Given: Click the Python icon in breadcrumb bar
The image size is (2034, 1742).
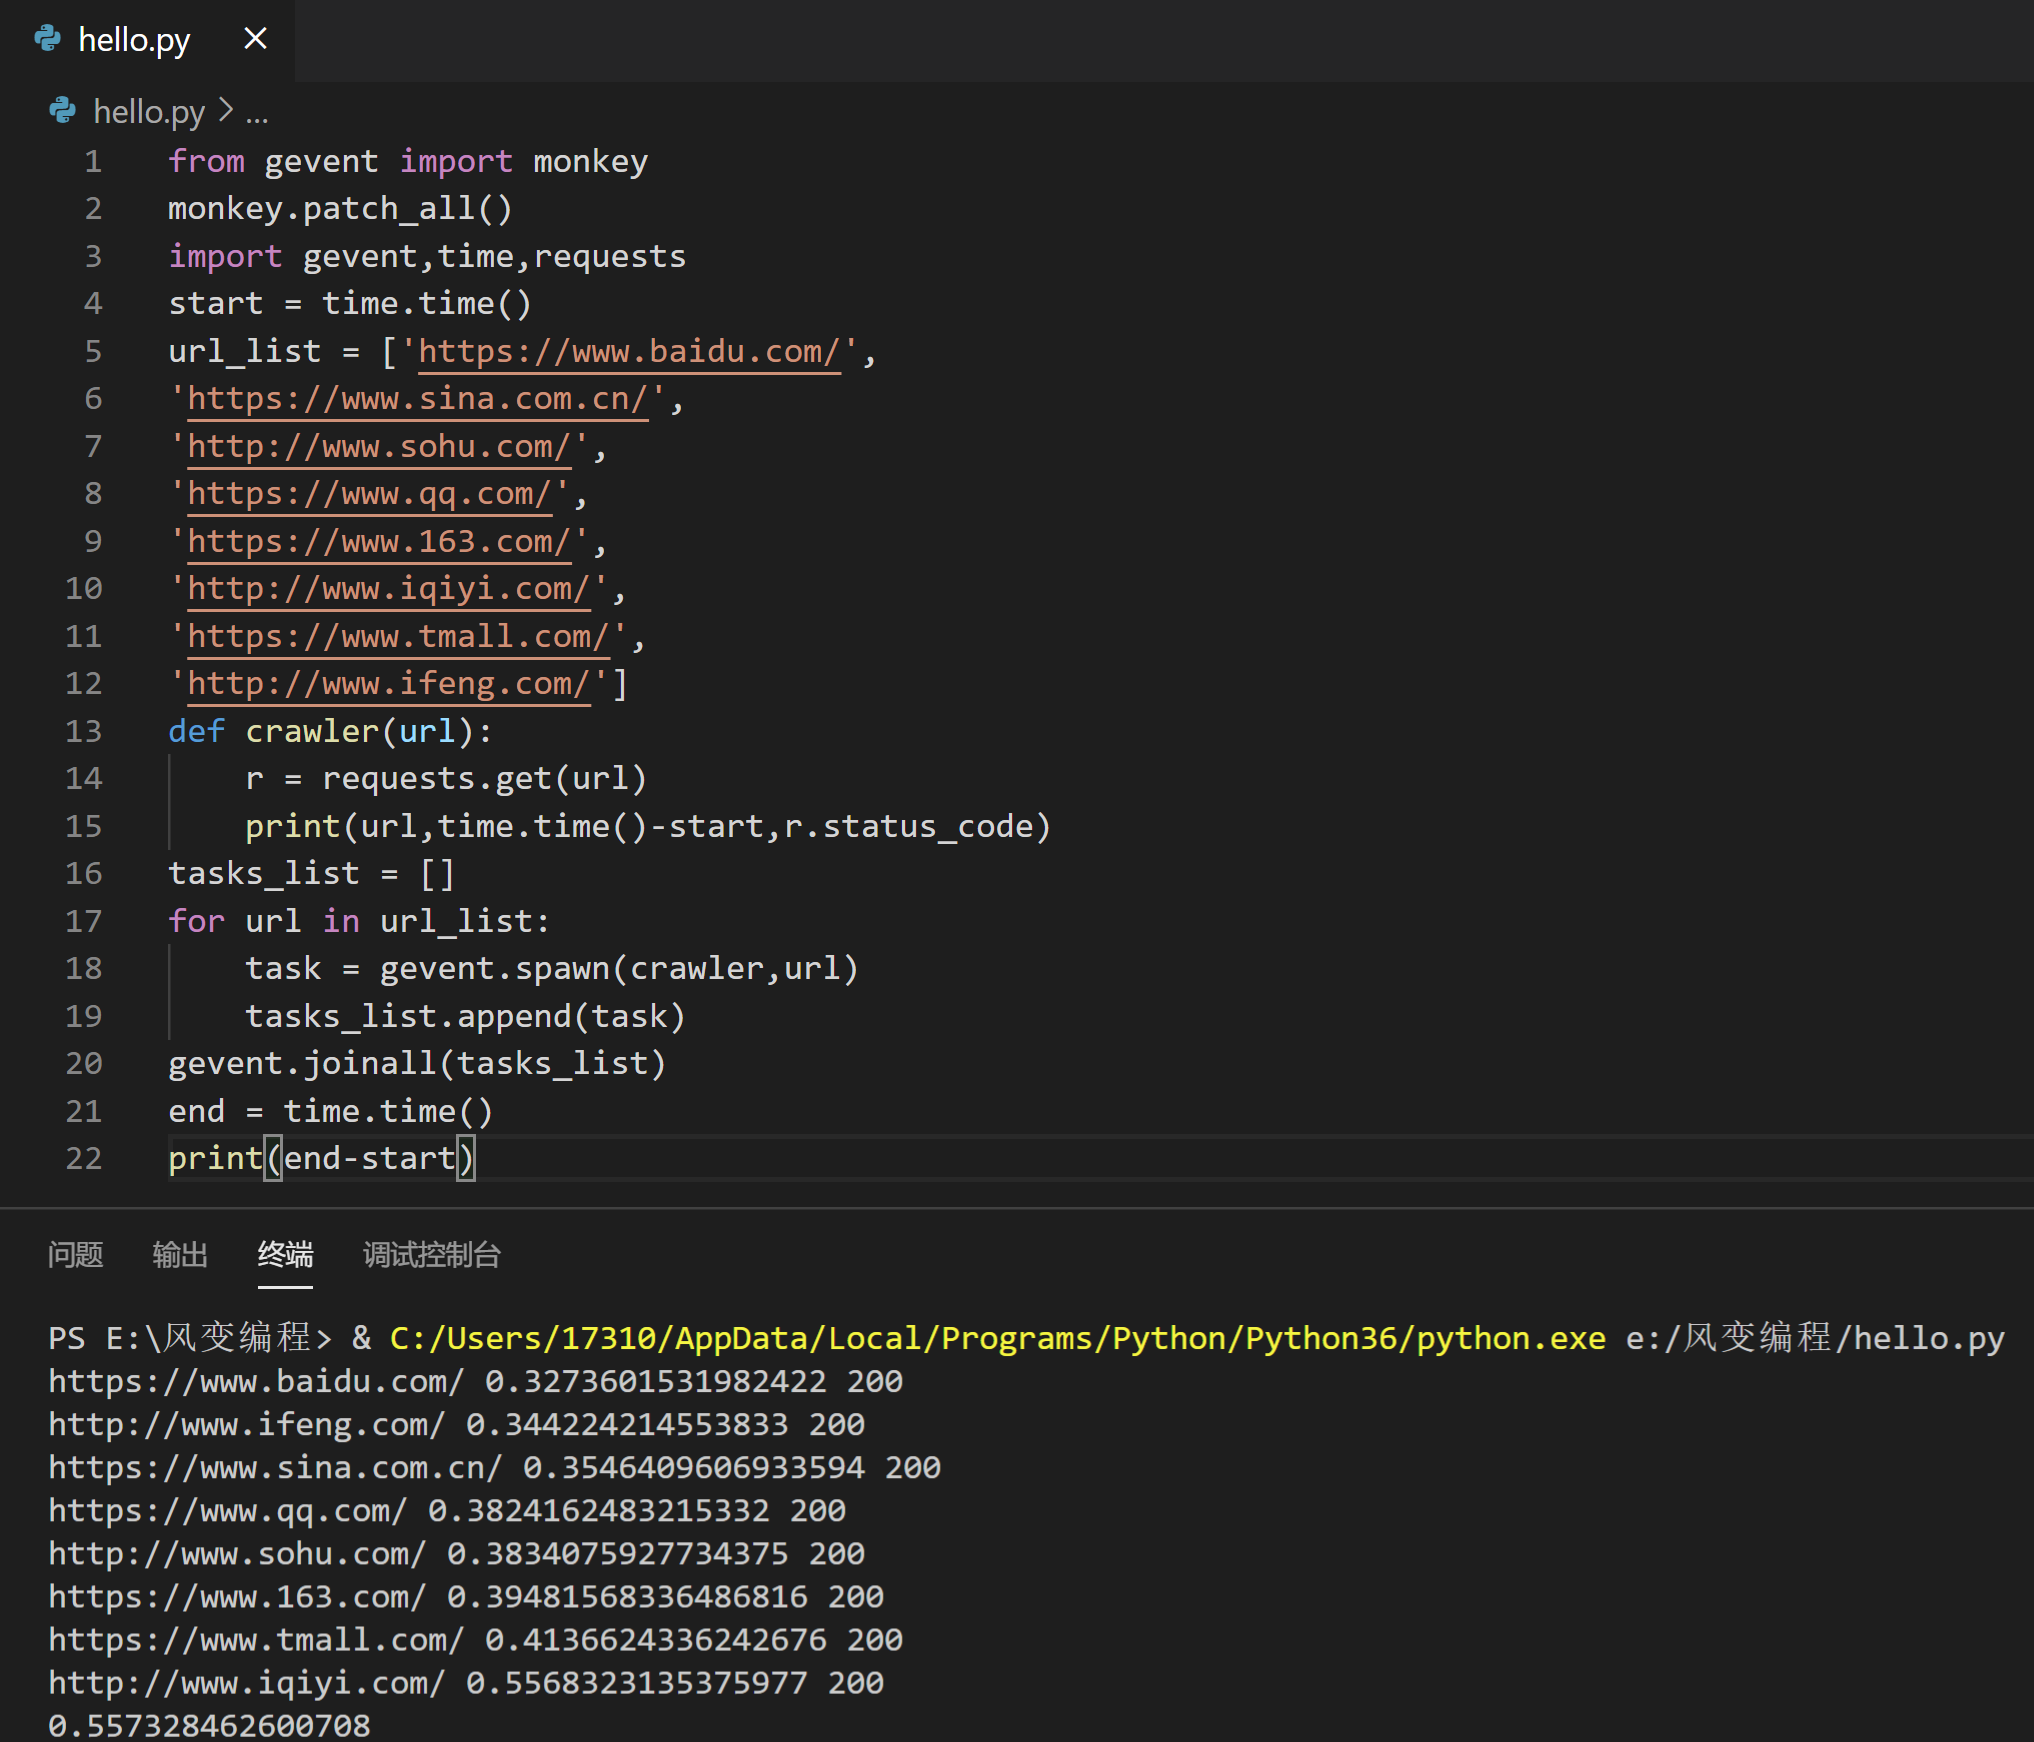Looking at the screenshot, I should coord(62,111).
